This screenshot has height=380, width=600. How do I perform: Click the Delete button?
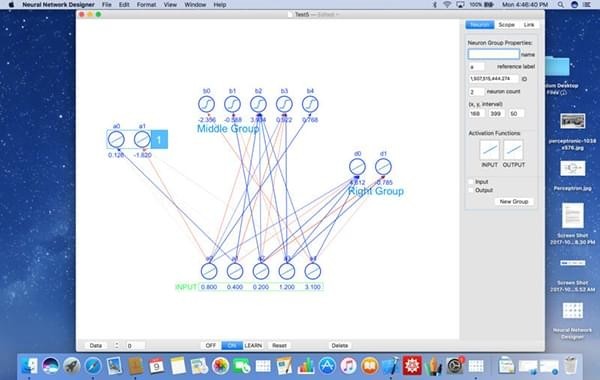pyautogui.click(x=339, y=346)
